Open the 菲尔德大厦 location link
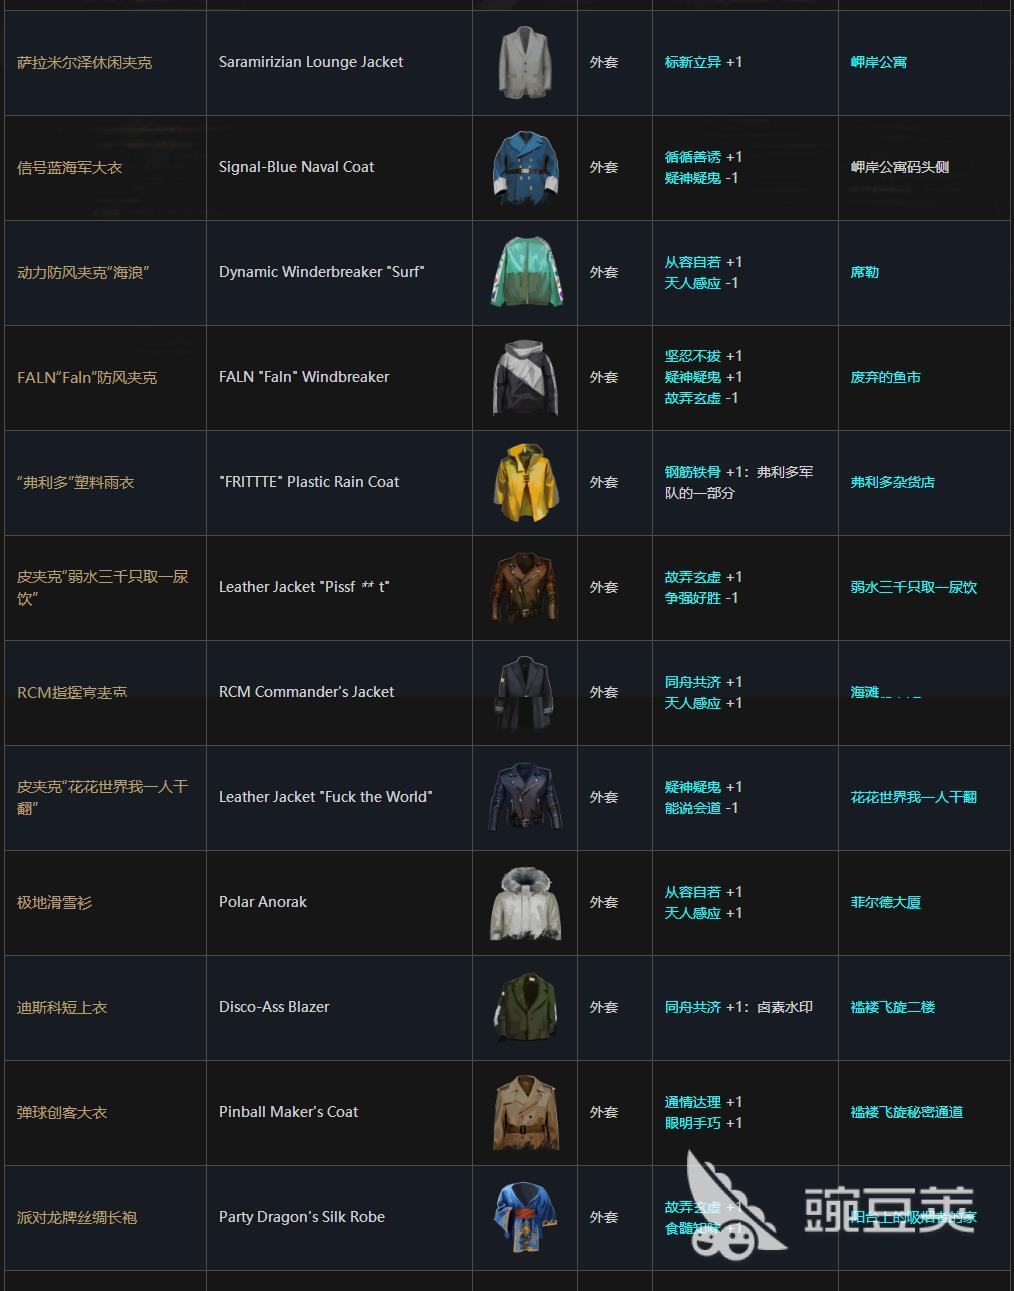1014x1291 pixels. pyautogui.click(x=885, y=902)
